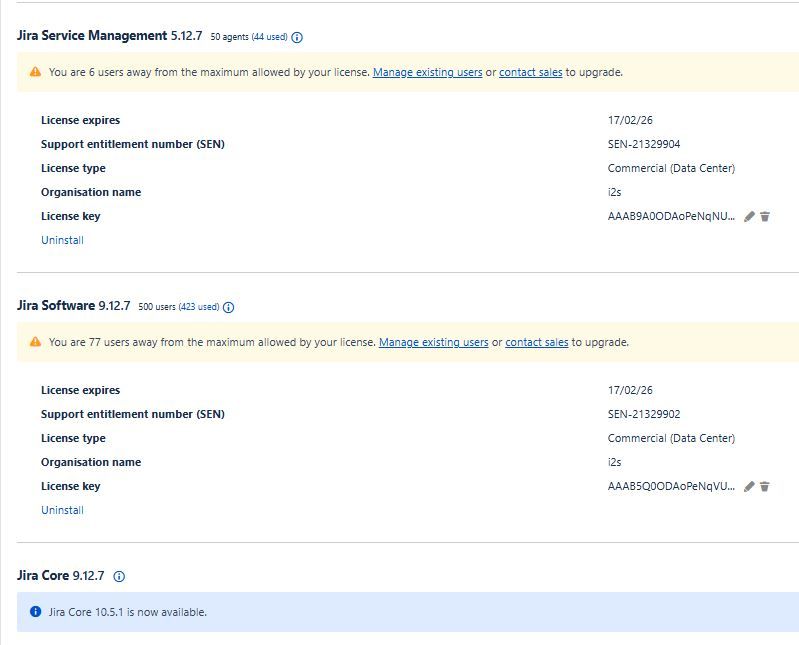Click organisation name i2s under Service Management
This screenshot has width=799, height=645.
(x=614, y=192)
